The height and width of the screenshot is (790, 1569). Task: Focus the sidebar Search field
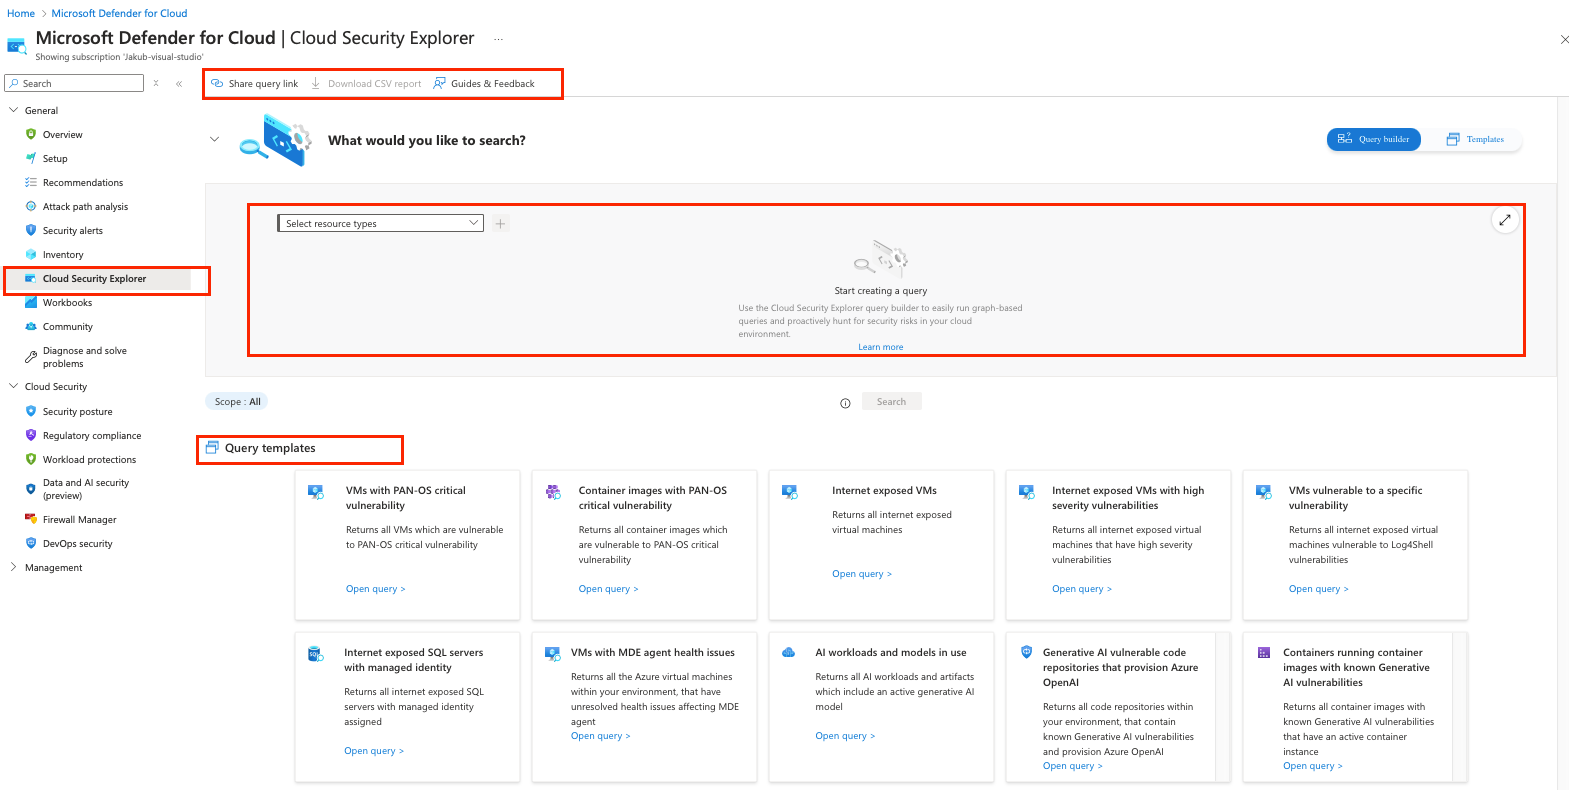tap(74, 83)
